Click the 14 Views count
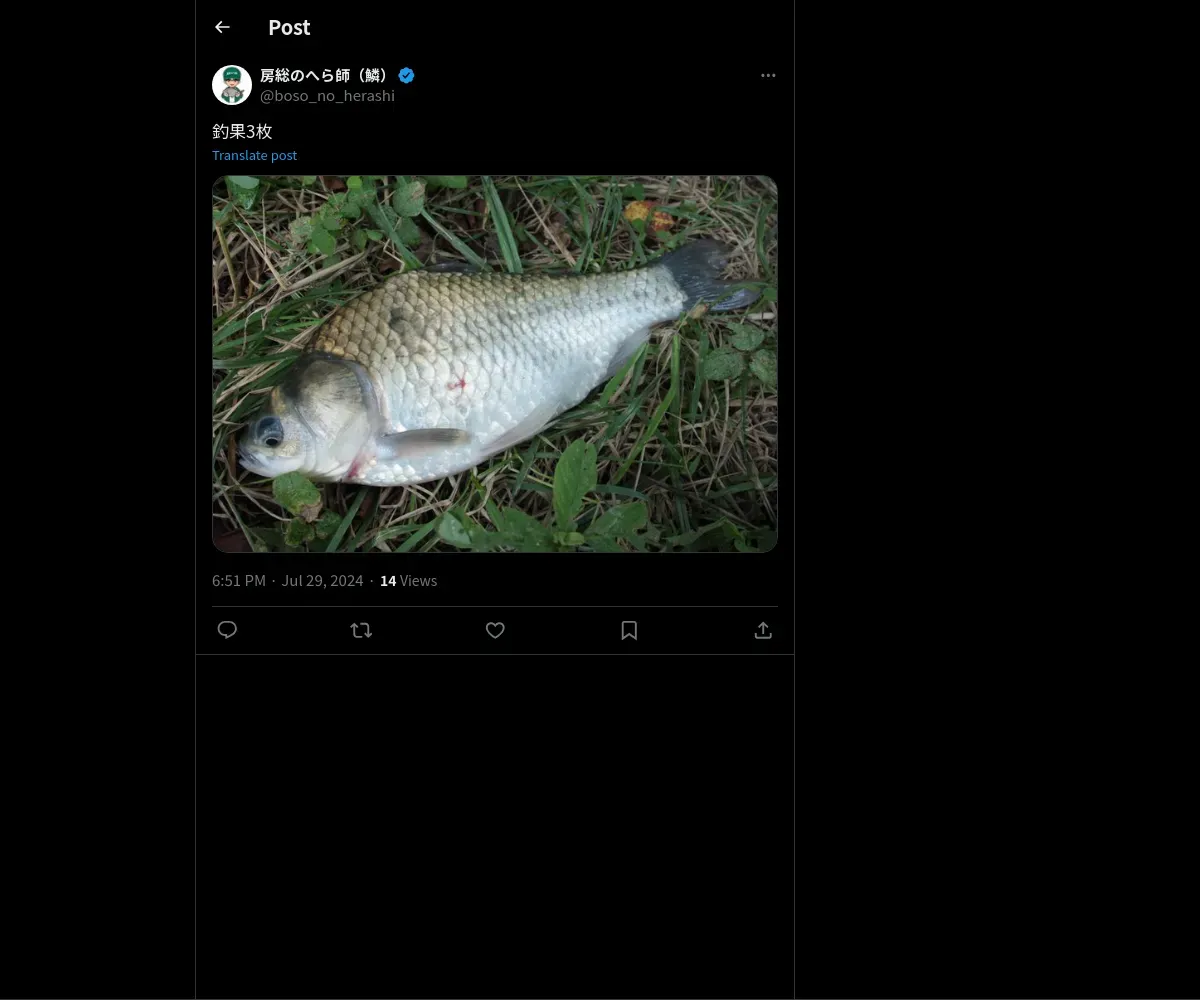1200x1000 pixels. pos(408,581)
